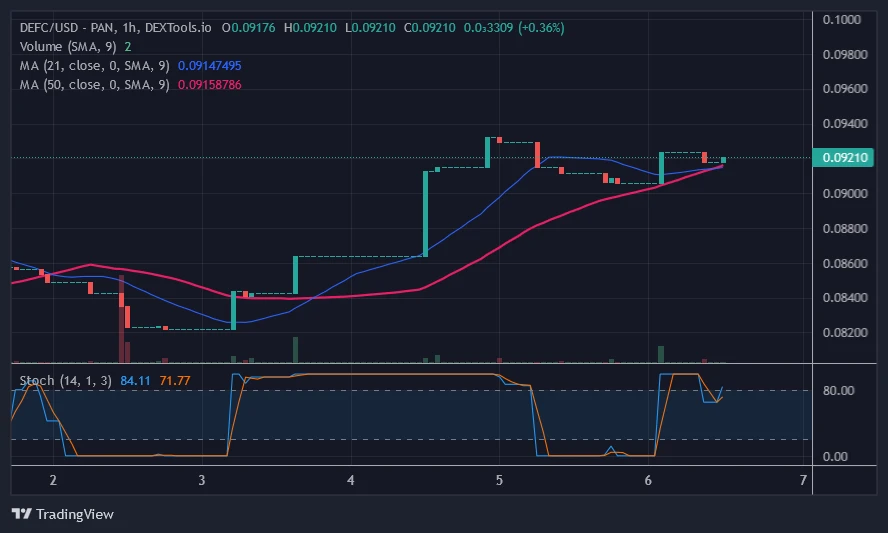The height and width of the screenshot is (533, 888).
Task: Click the 0.1000 price axis label
Action: click(842, 19)
